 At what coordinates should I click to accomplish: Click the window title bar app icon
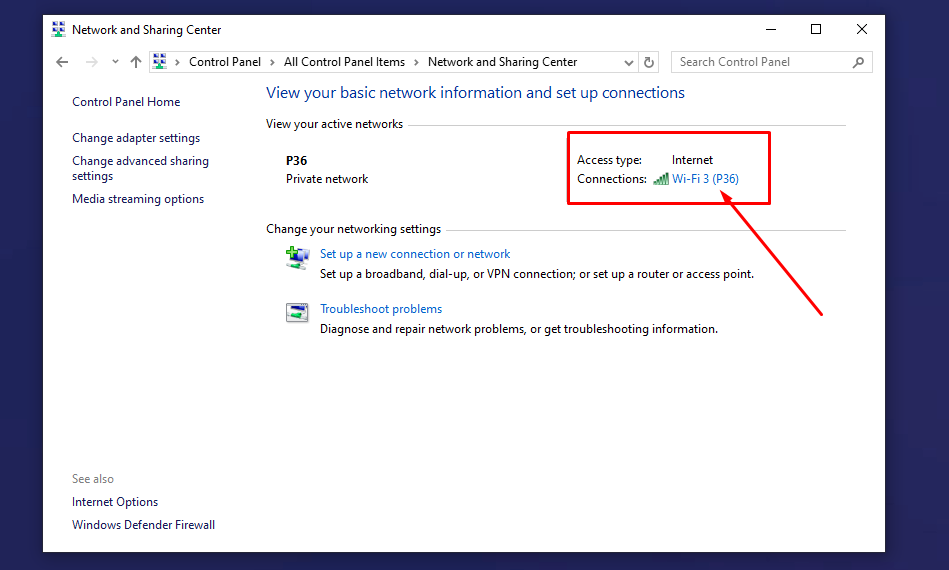tap(59, 29)
